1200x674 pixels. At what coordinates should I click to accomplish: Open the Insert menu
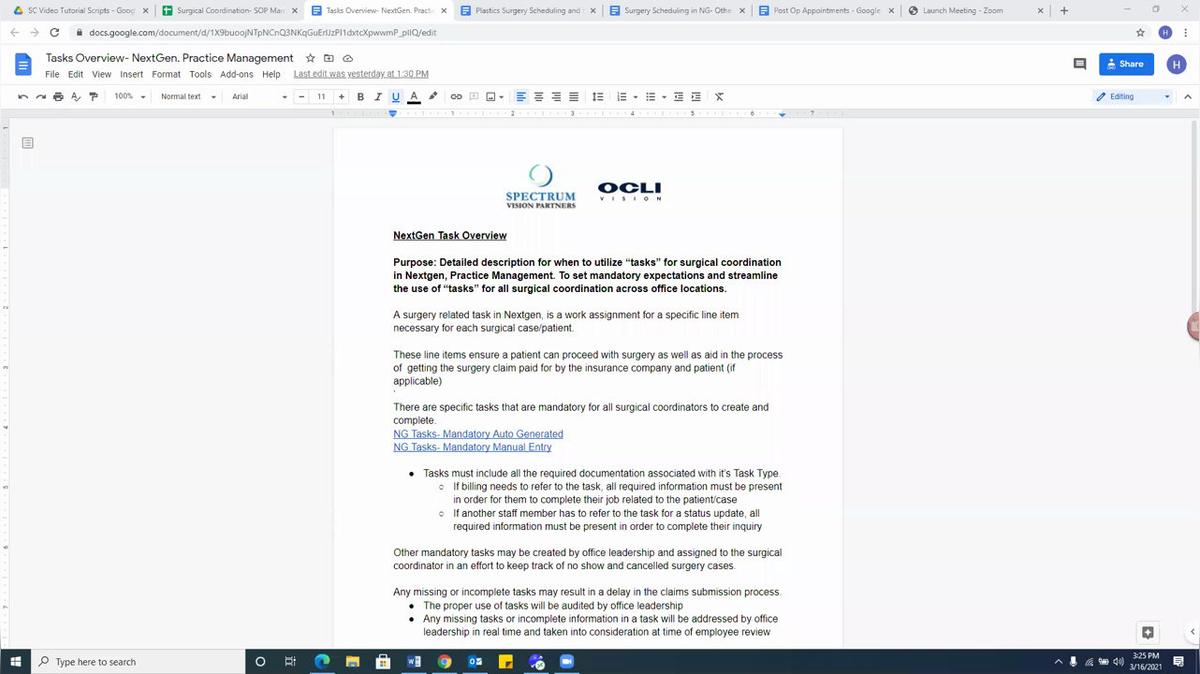pos(131,73)
